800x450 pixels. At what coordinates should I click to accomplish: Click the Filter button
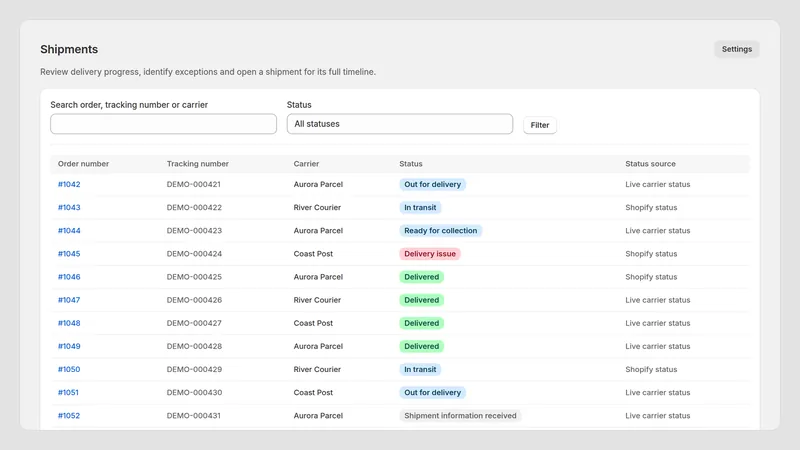[x=540, y=125]
